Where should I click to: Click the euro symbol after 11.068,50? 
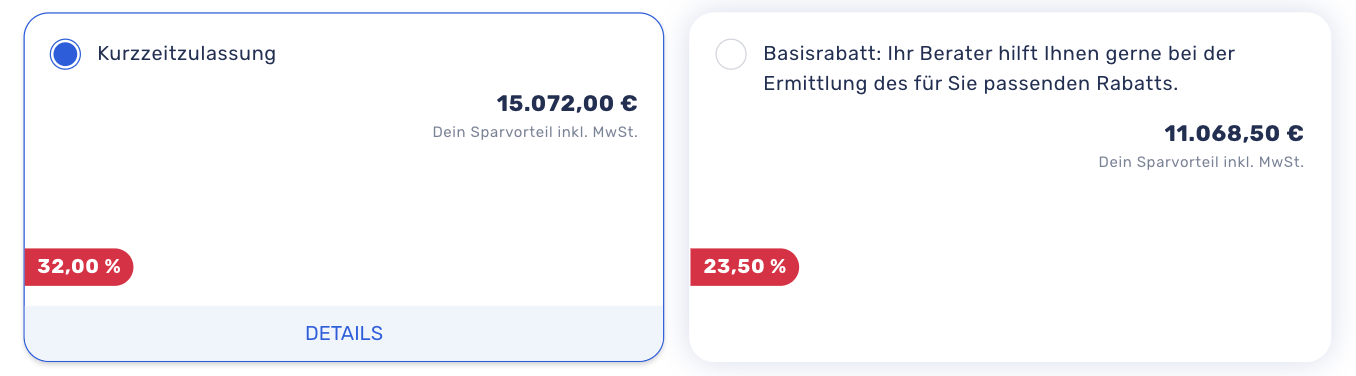1294,133
